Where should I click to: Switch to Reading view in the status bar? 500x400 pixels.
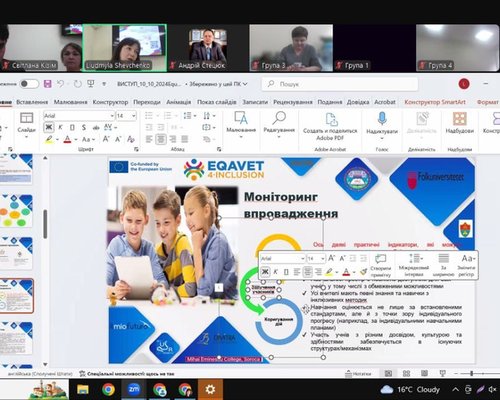pos(424,373)
